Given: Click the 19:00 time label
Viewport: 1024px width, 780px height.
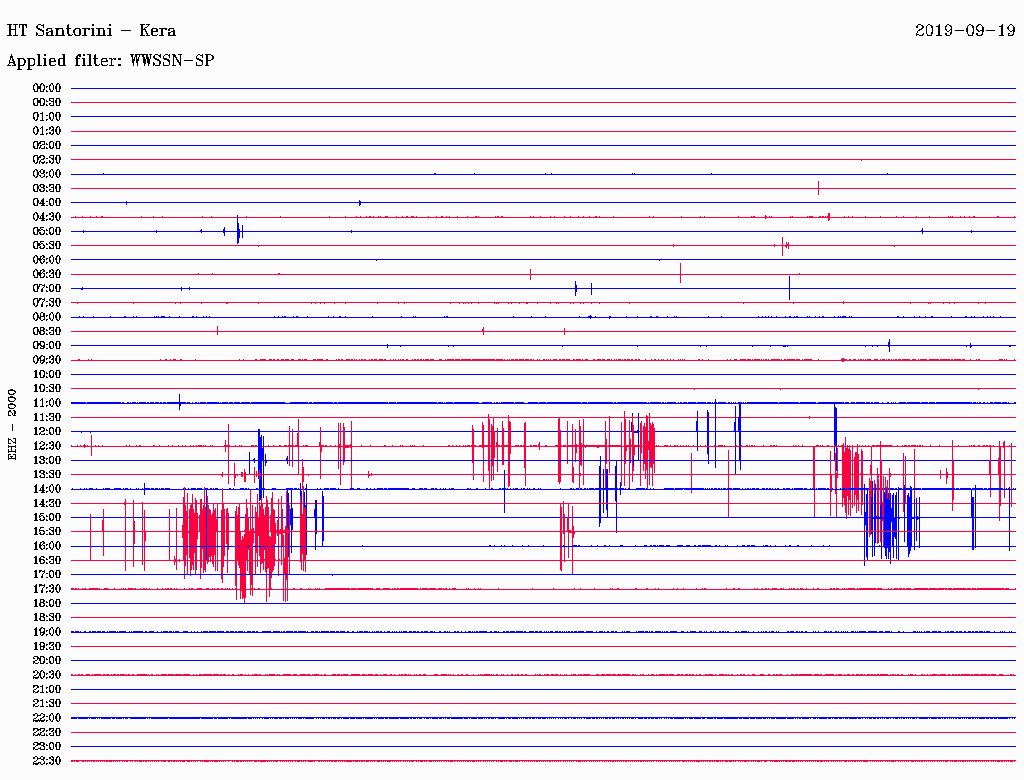Looking at the screenshot, I should (x=47, y=632).
